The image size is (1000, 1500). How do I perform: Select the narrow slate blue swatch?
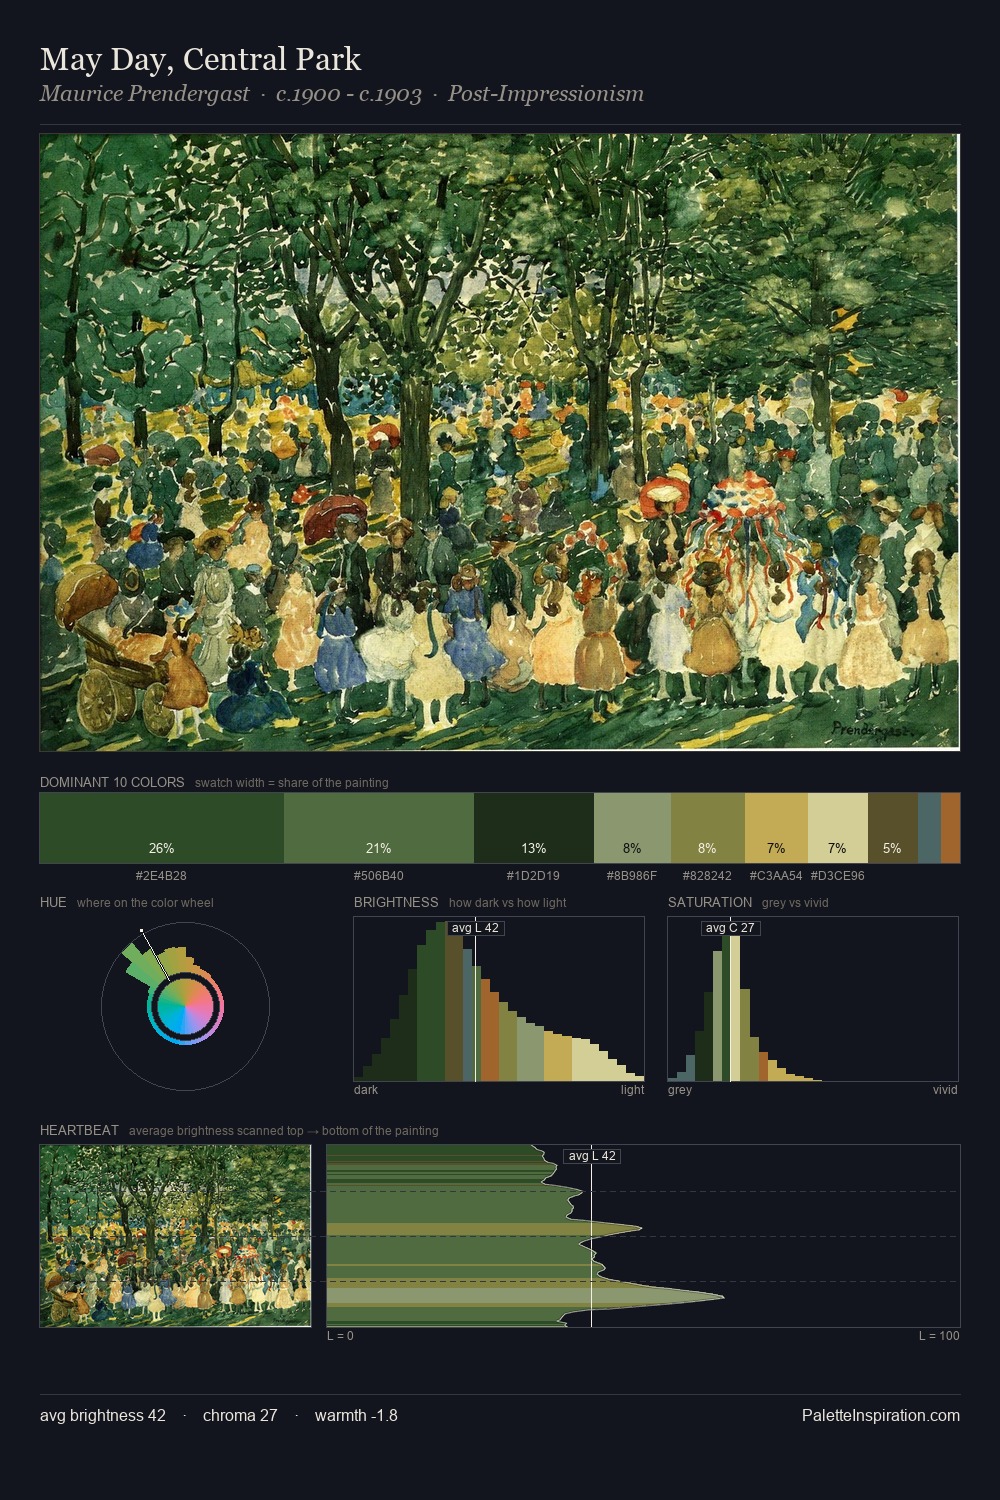point(929,828)
